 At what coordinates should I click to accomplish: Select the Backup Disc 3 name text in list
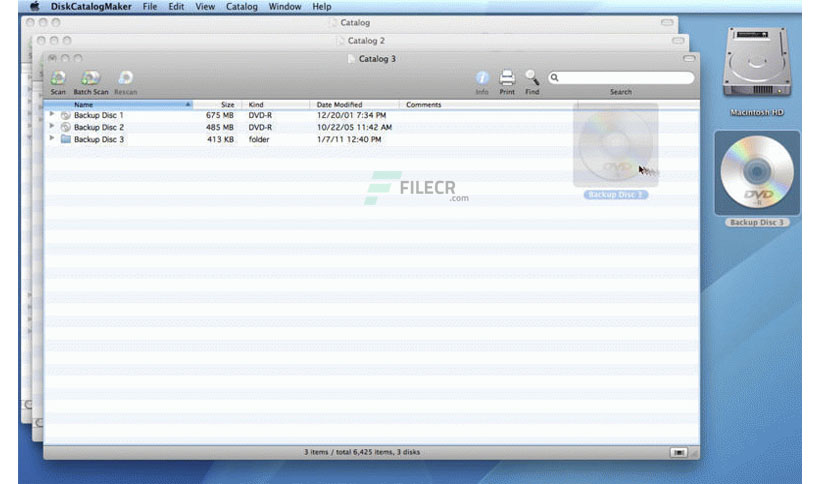(x=99, y=139)
